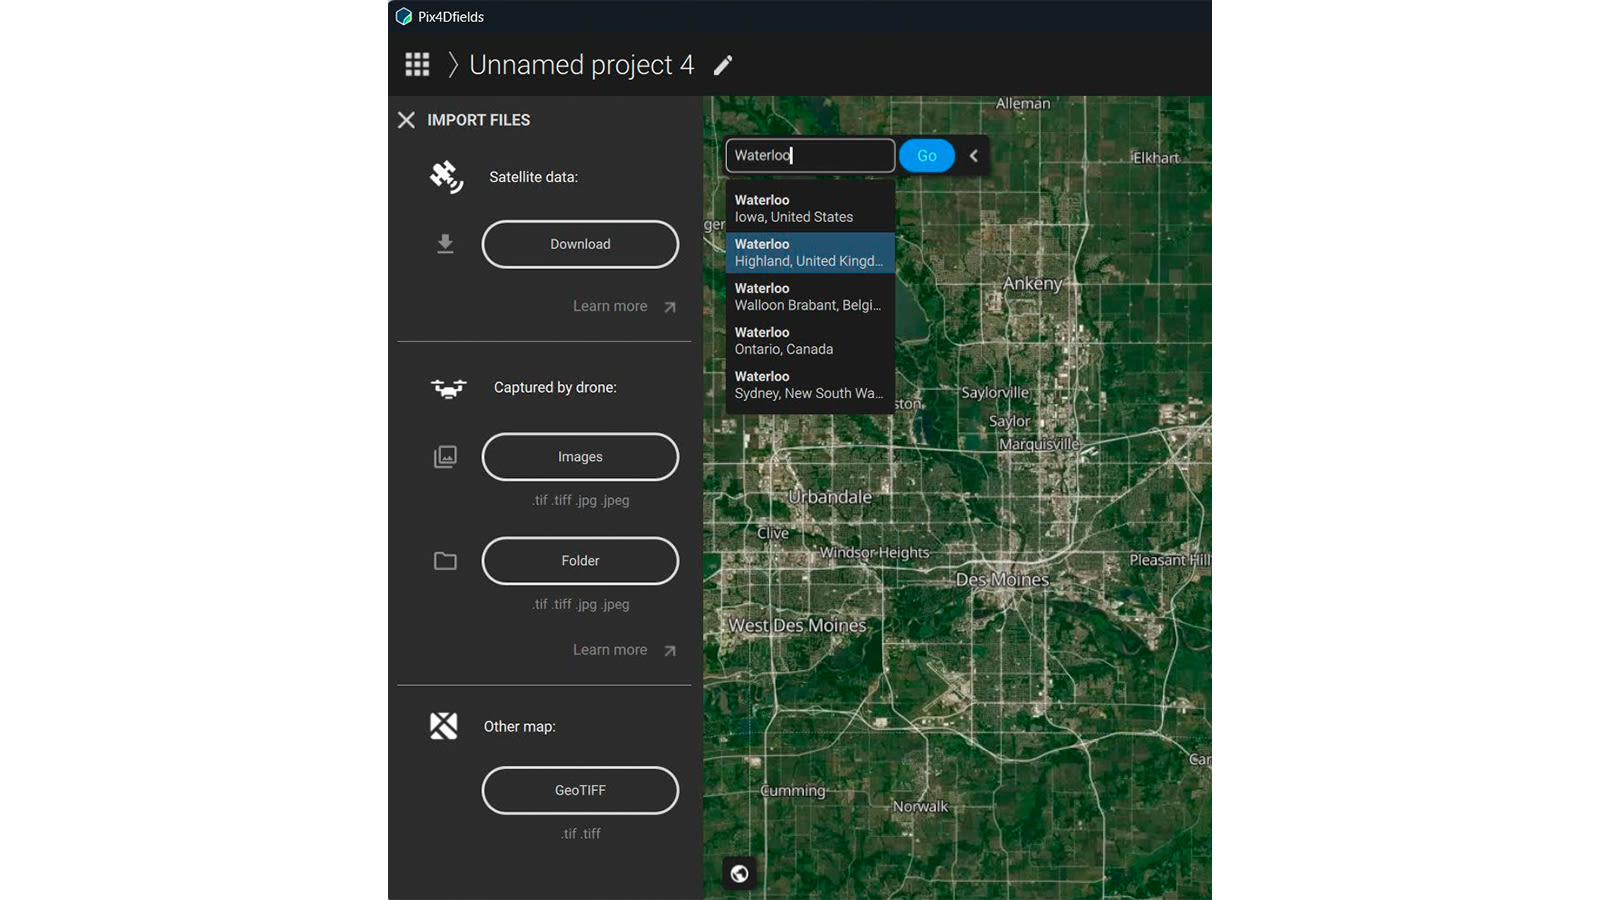Click the image thumbnail icon beside Images
This screenshot has width=1600, height=900.
tap(445, 456)
